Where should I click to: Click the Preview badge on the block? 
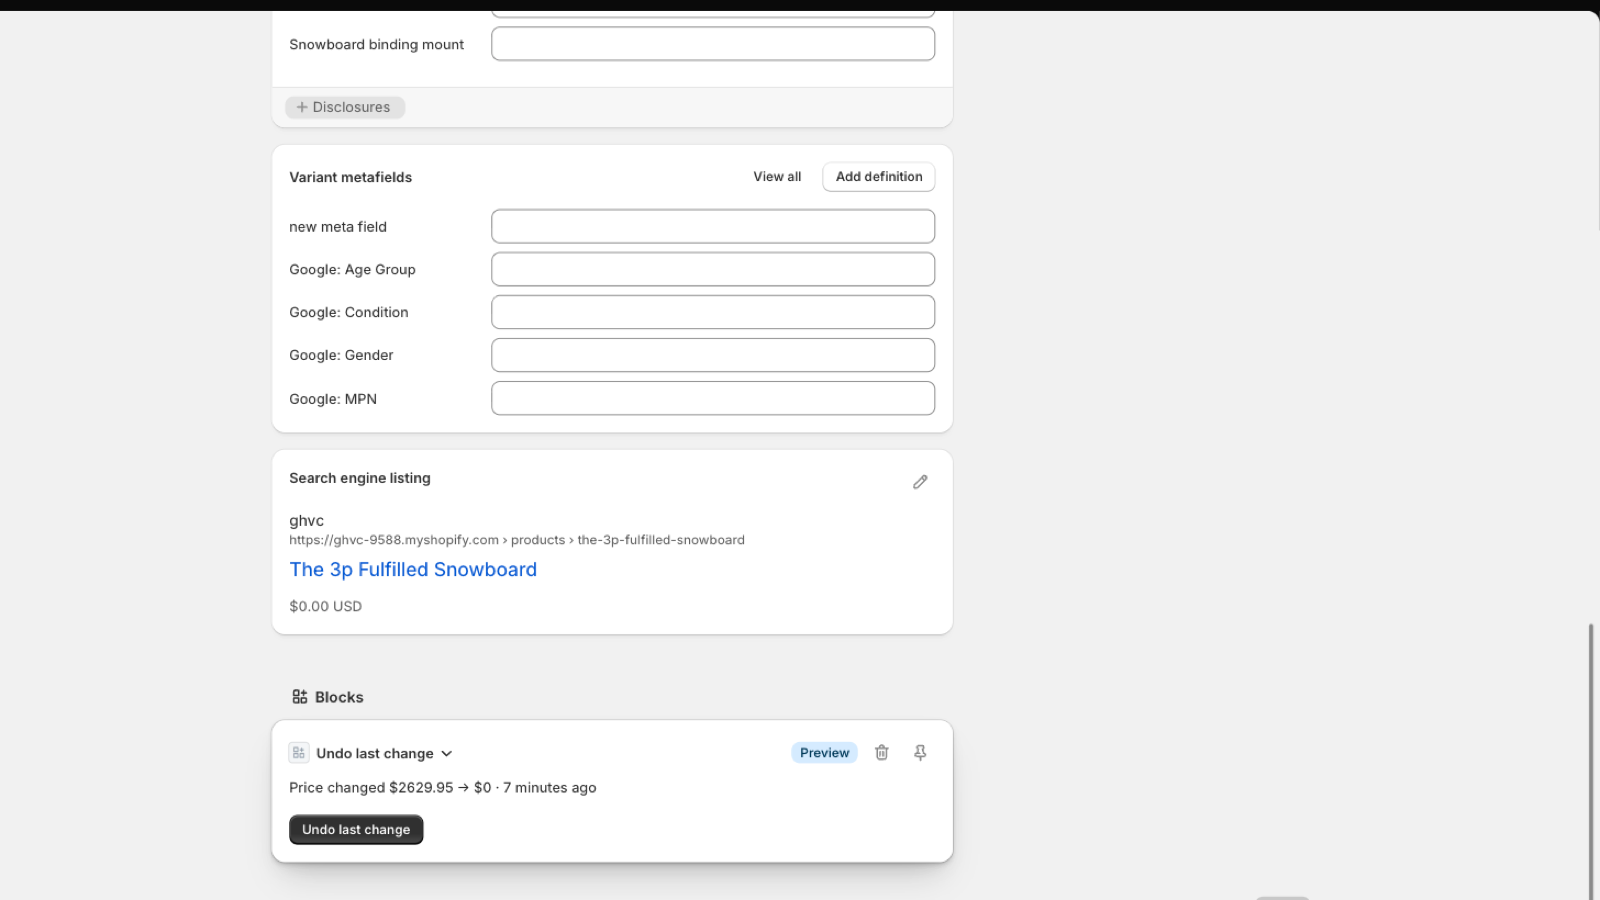[825, 753]
